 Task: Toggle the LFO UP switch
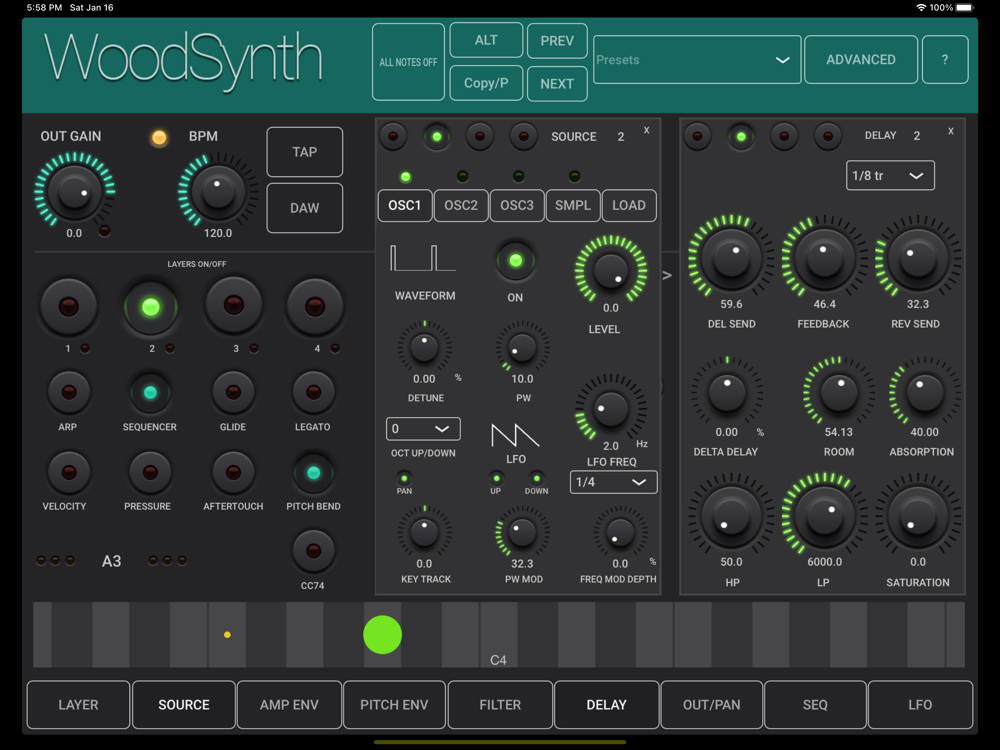click(496, 478)
